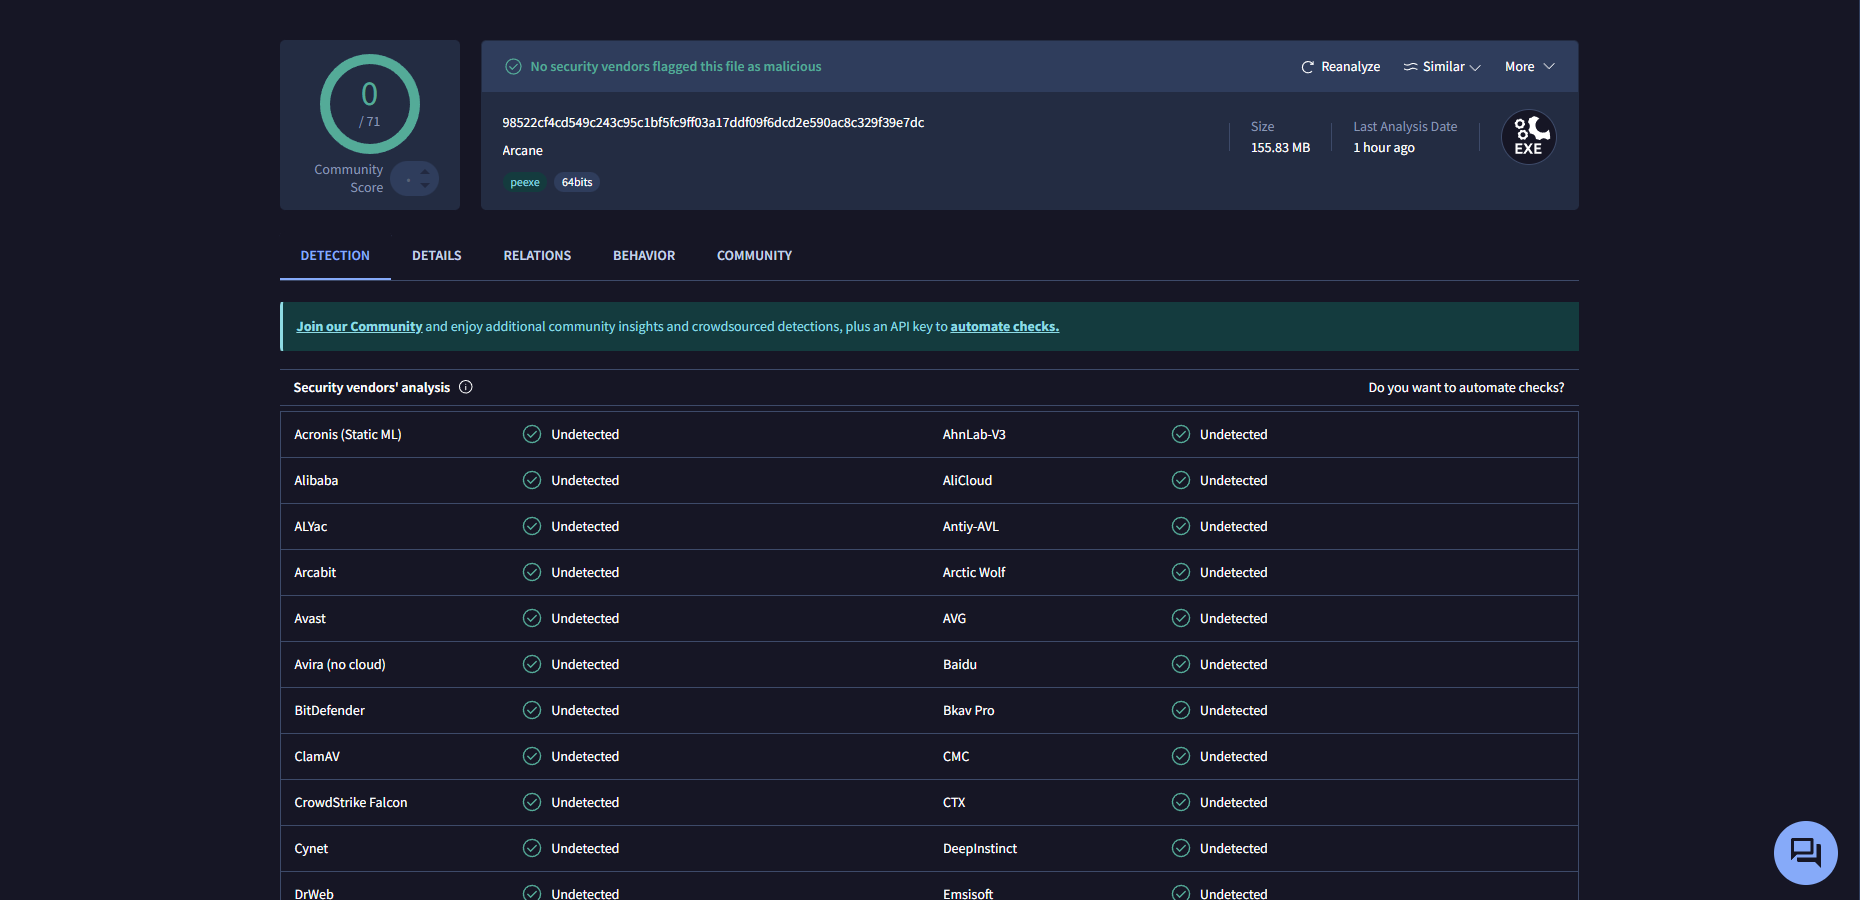1860x900 pixels.
Task: Vote the file with the Community Score smiley
Action: click(x=414, y=178)
